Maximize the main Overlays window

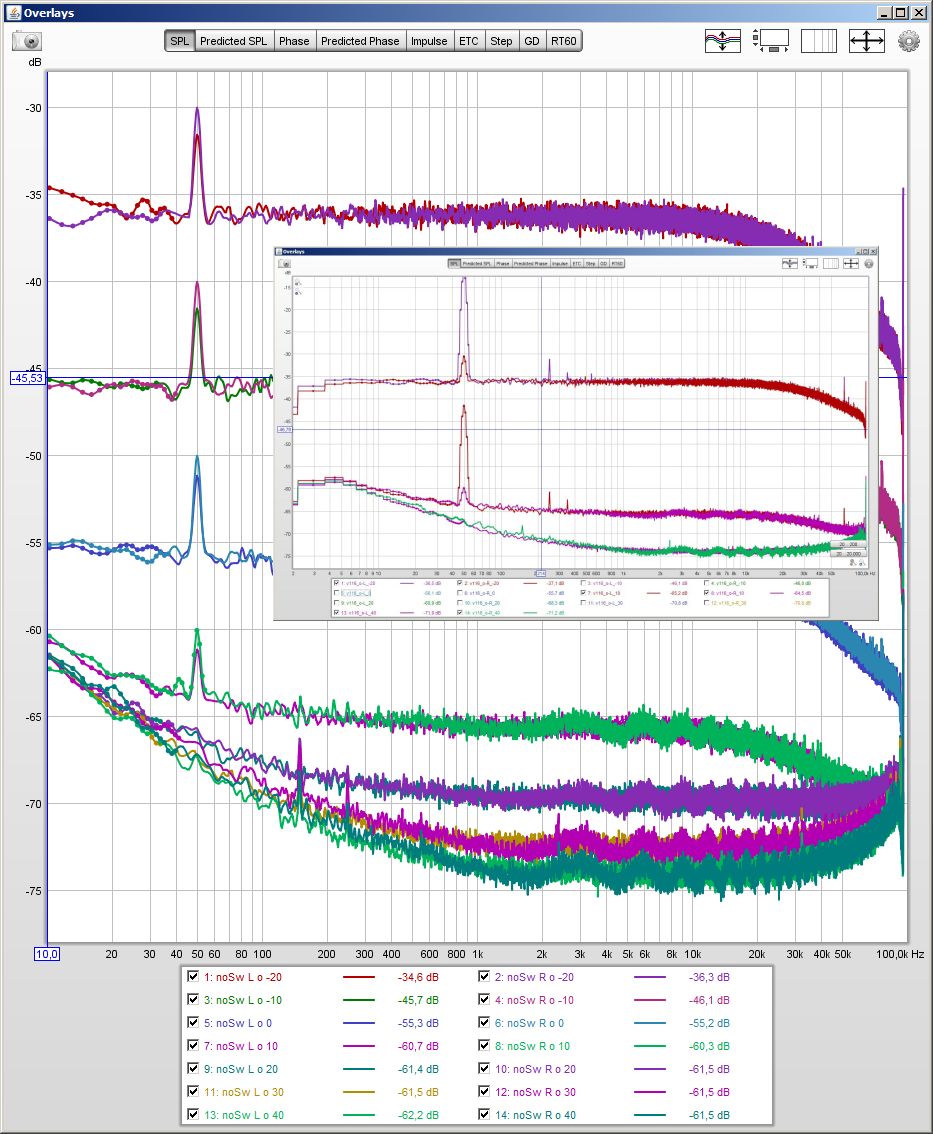(900, 12)
